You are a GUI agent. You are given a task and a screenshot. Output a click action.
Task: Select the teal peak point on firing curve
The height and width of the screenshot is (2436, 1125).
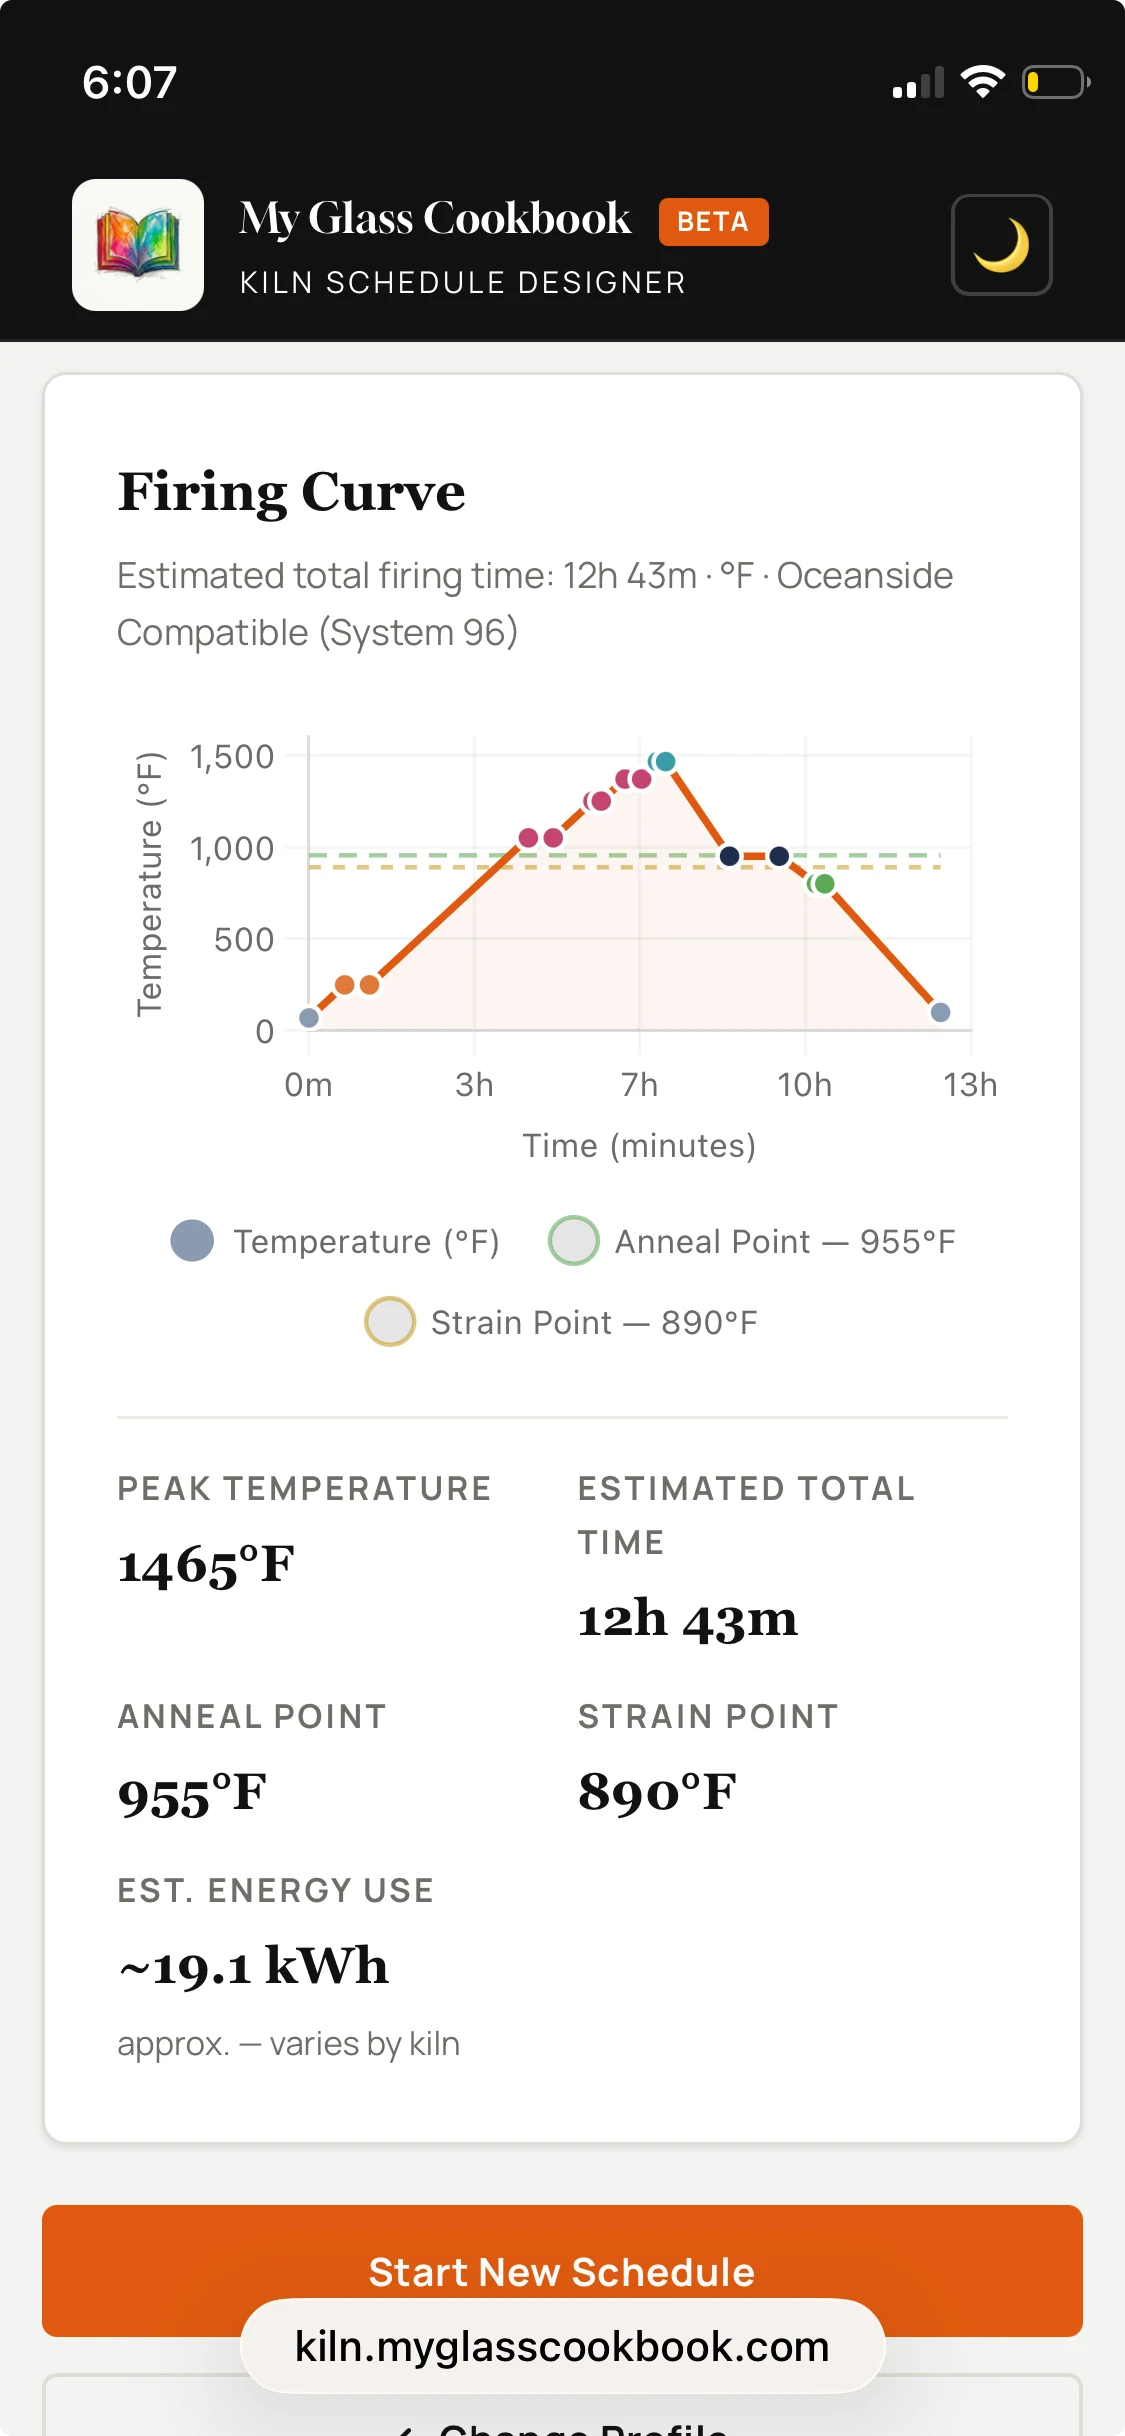point(665,762)
